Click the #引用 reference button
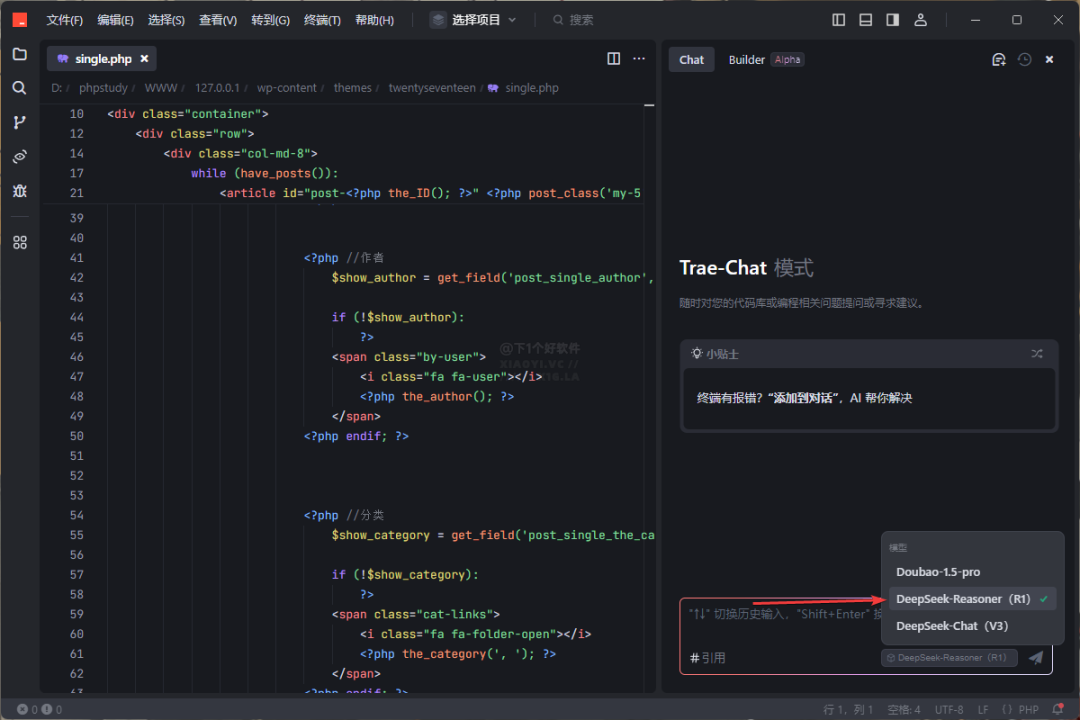This screenshot has width=1080, height=720. (x=708, y=658)
